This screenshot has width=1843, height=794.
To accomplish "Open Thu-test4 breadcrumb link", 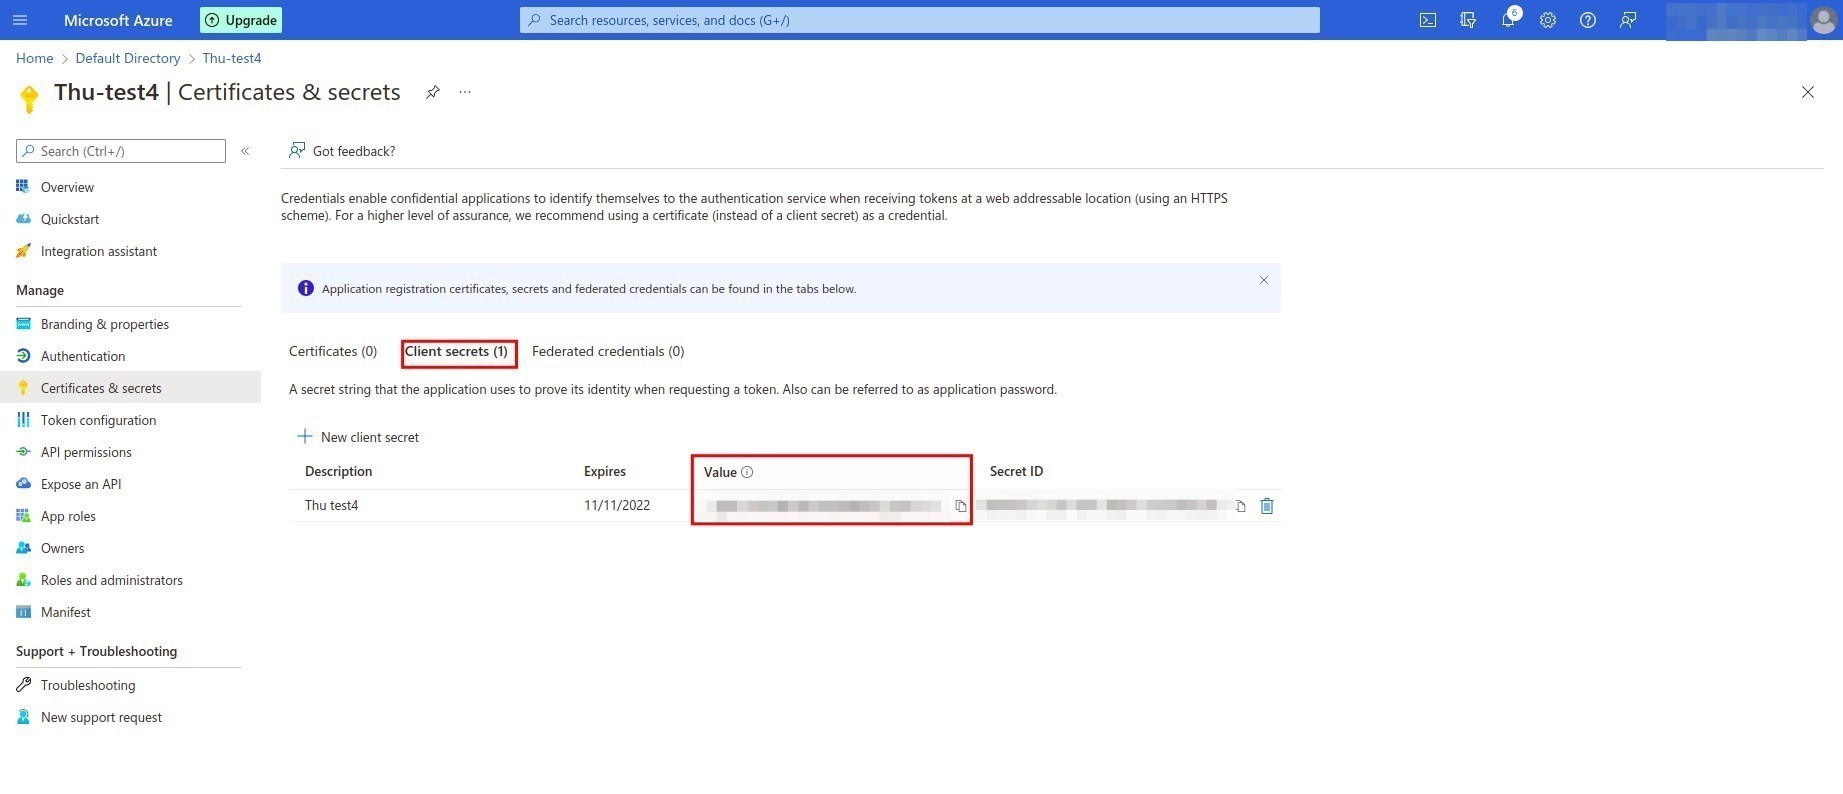I will (232, 58).
